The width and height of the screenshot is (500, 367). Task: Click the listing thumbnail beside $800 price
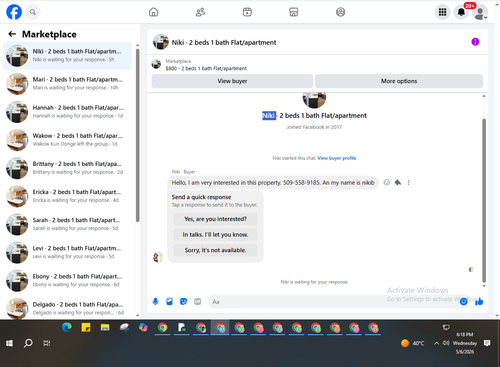(x=156, y=64)
